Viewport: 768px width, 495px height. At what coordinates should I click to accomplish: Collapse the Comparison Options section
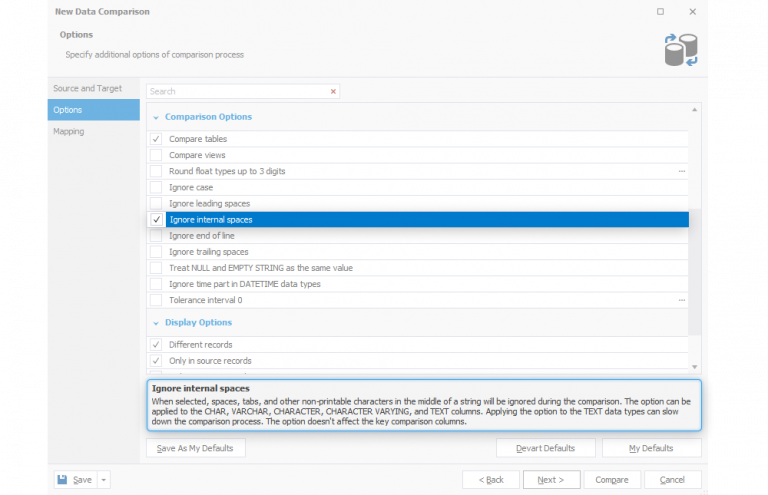[x=156, y=117]
